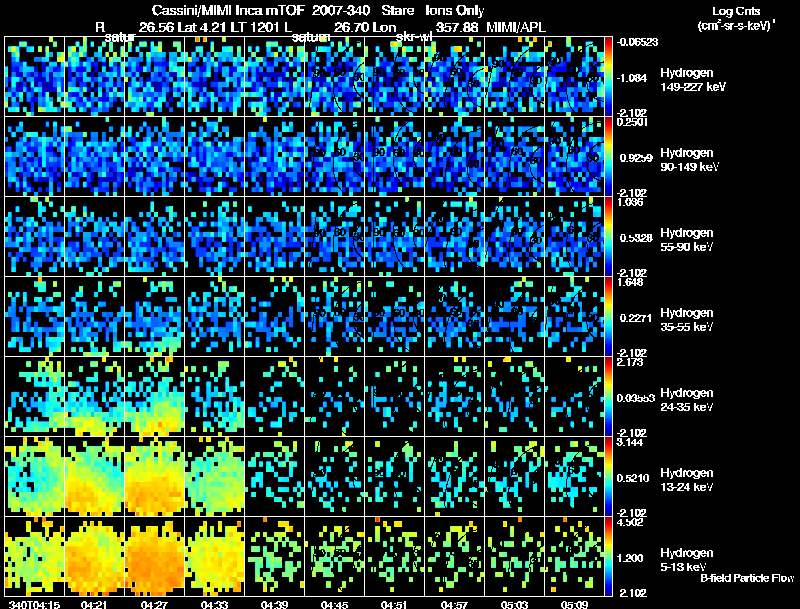Select the '2.173' colorbar value
The height and width of the screenshot is (609, 800).
(x=630, y=362)
